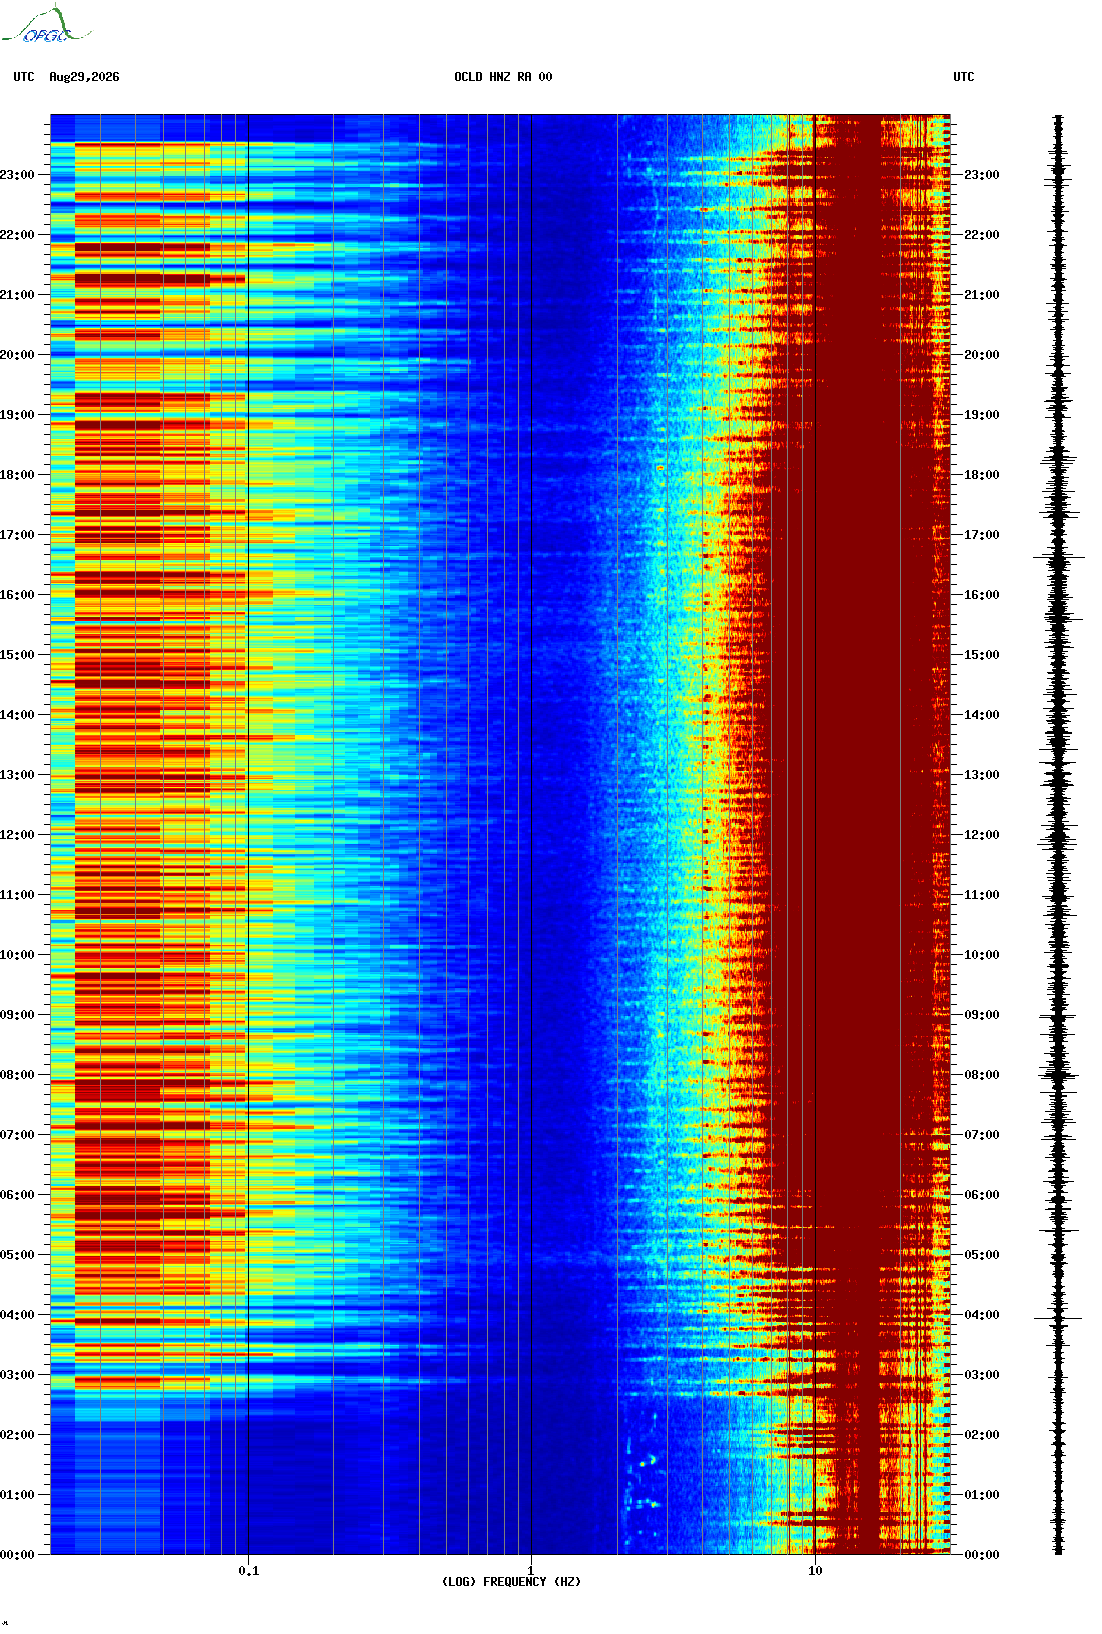Click the 0.1 frequency axis tick label

(249, 1570)
